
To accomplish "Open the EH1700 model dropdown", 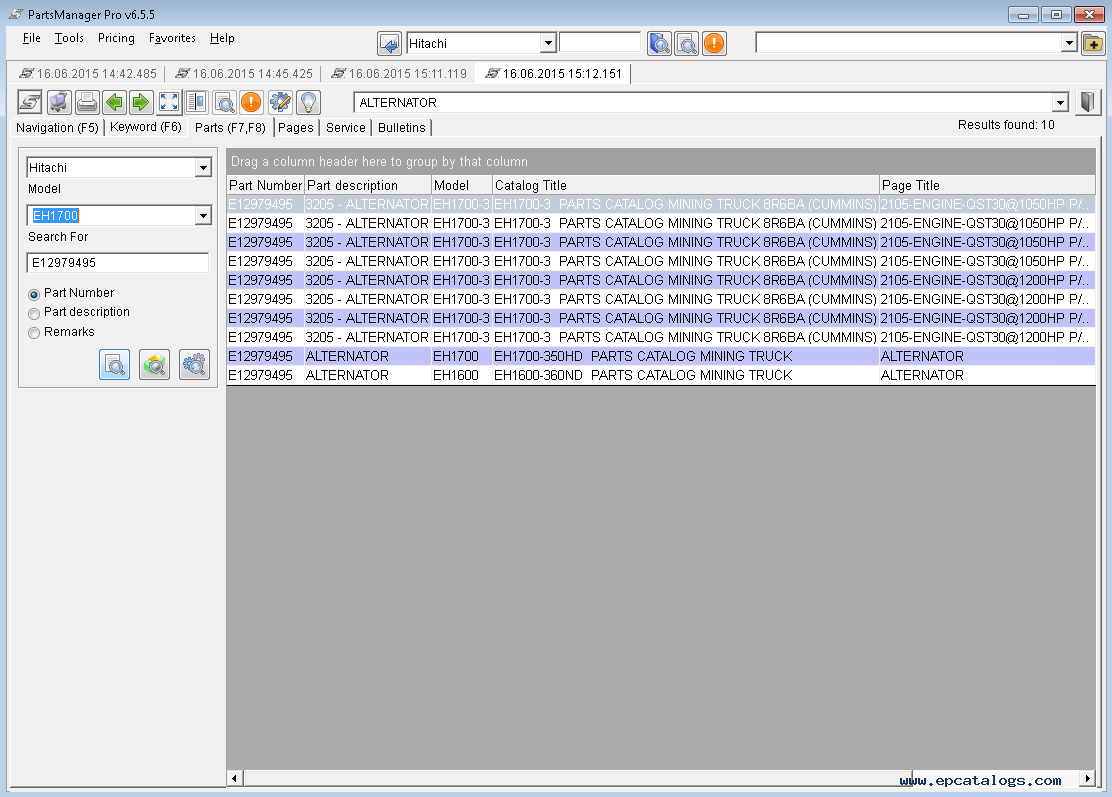I will (203, 216).
